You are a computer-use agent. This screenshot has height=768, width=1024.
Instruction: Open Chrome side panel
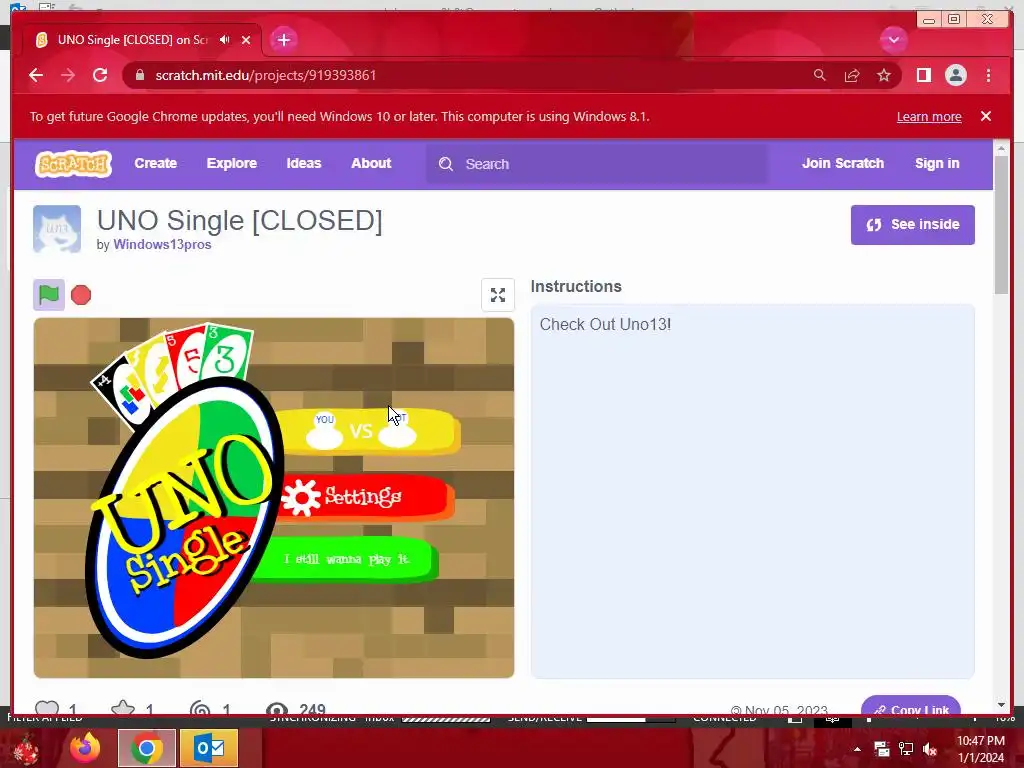(923, 75)
